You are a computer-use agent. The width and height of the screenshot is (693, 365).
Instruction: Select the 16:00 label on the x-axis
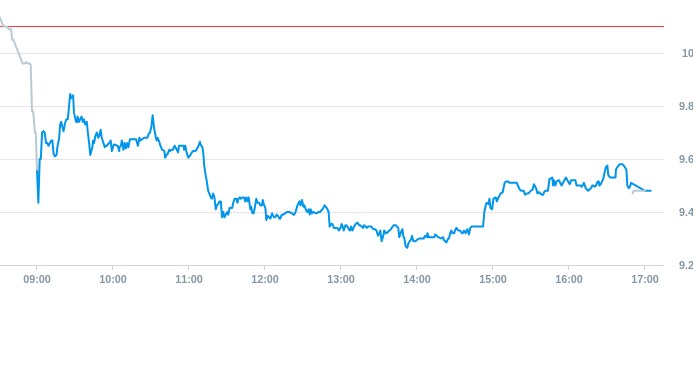click(x=569, y=279)
